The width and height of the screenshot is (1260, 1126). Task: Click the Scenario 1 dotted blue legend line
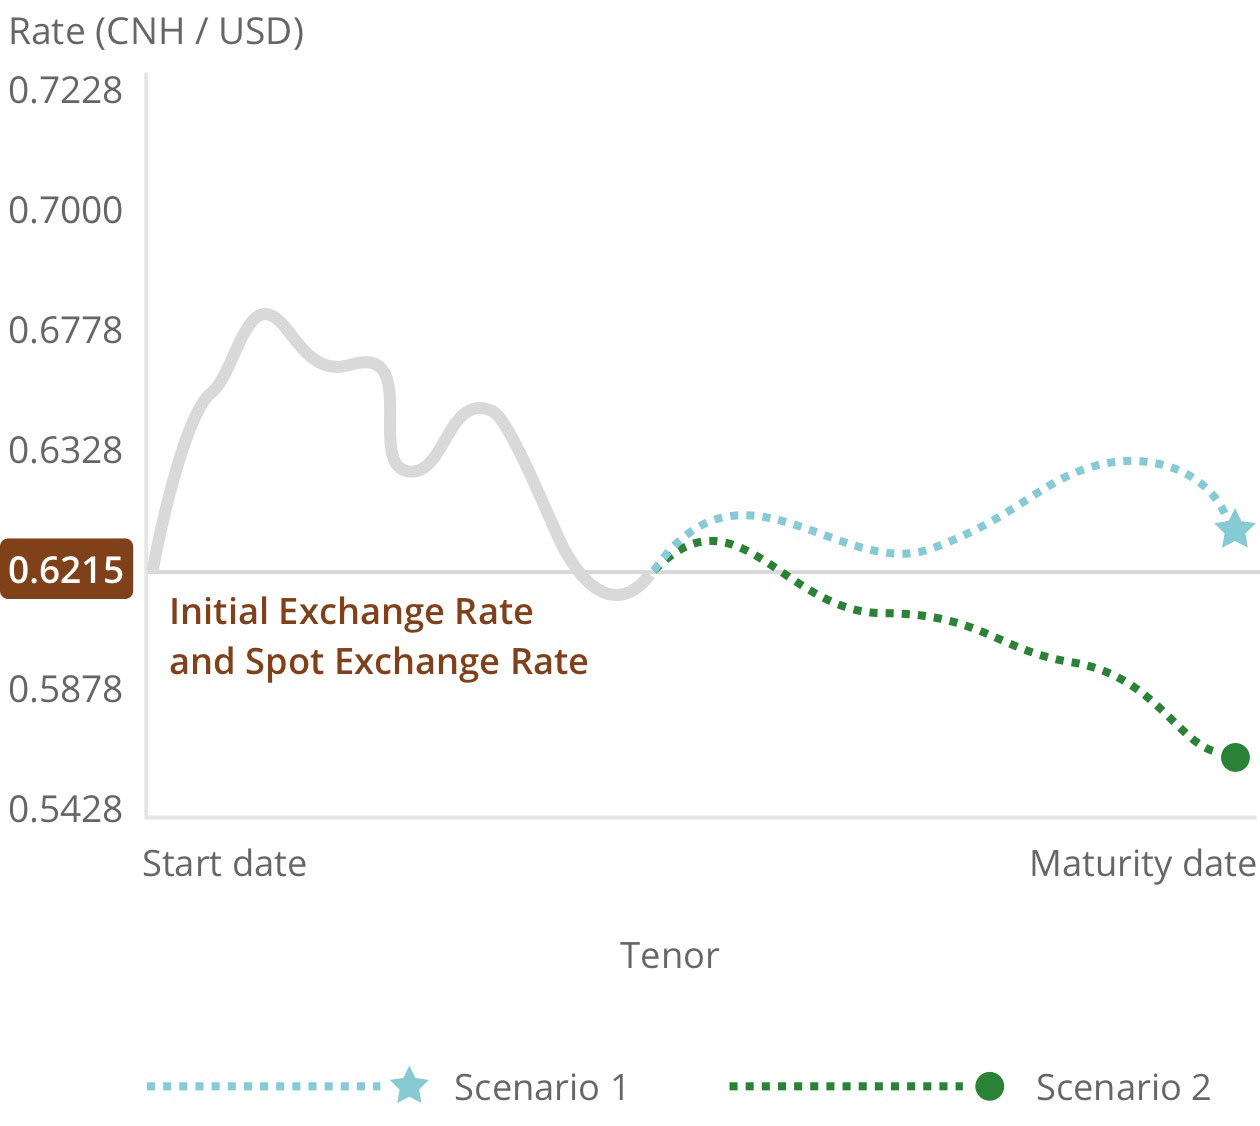(265, 1086)
